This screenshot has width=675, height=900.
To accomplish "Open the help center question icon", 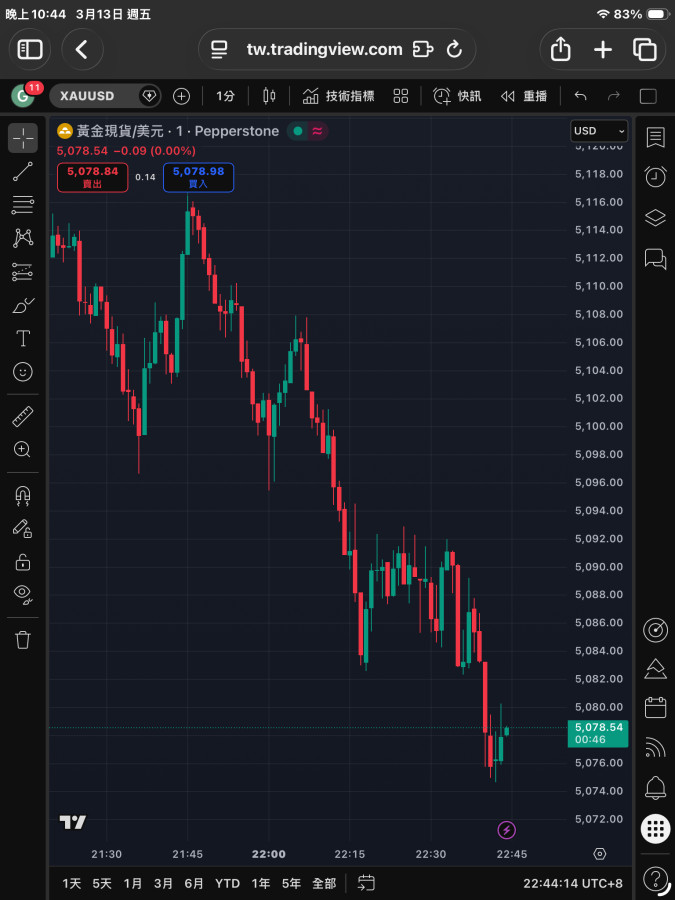I will coord(655,878).
